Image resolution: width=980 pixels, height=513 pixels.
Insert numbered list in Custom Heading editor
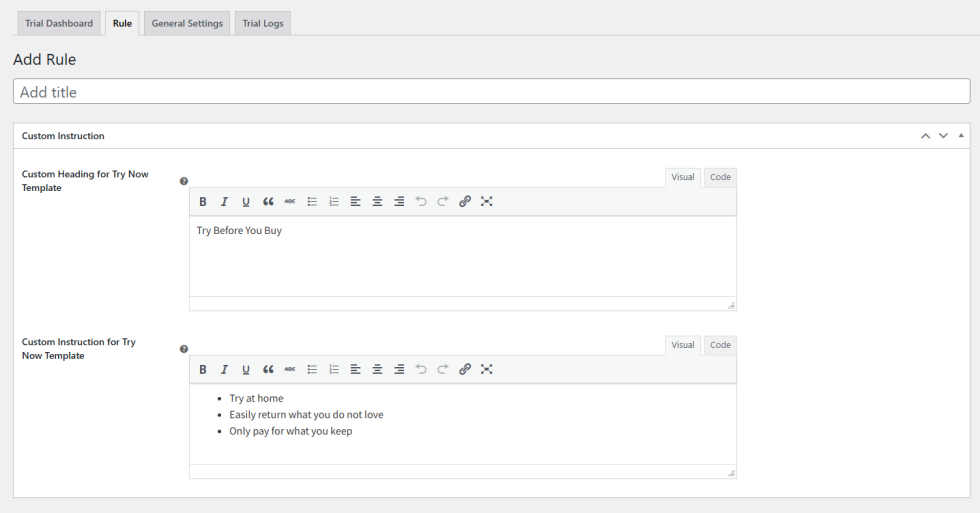pos(334,201)
